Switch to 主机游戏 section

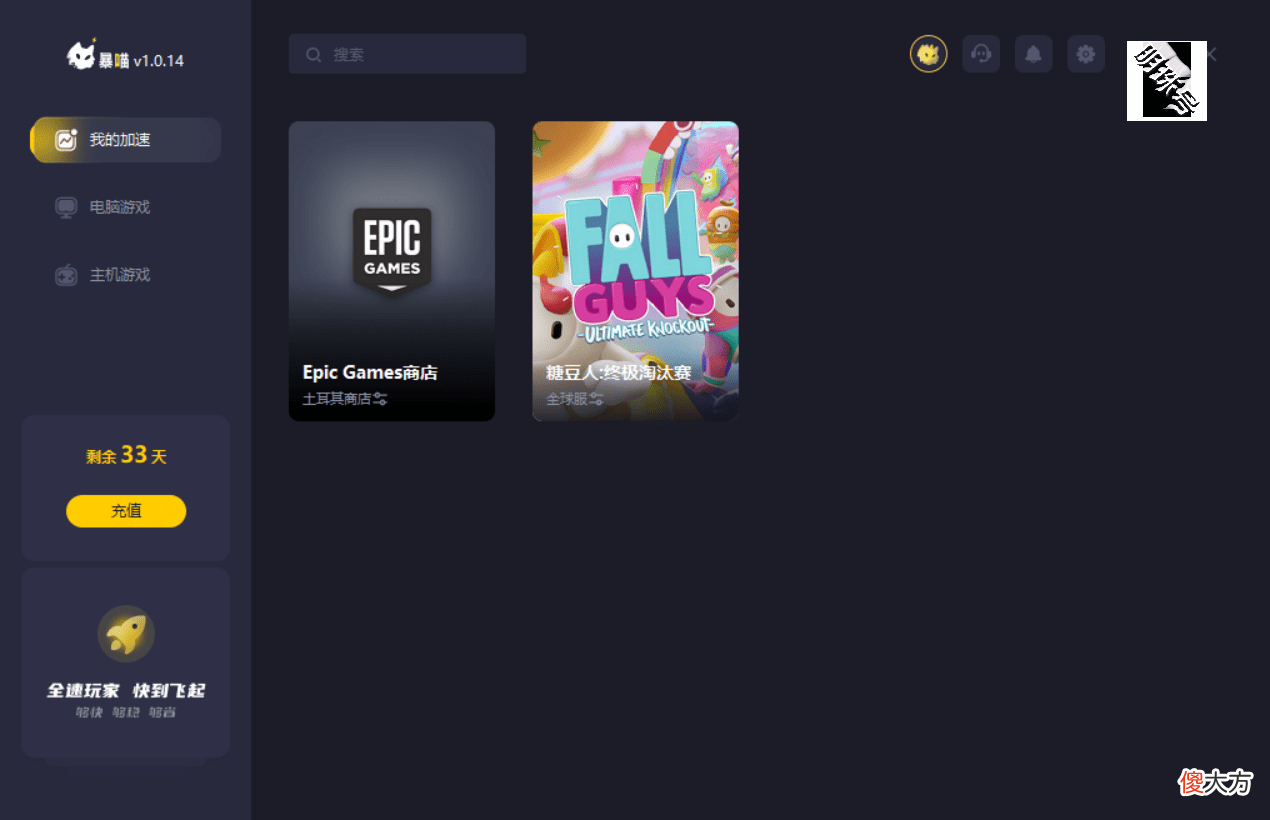[x=120, y=275]
